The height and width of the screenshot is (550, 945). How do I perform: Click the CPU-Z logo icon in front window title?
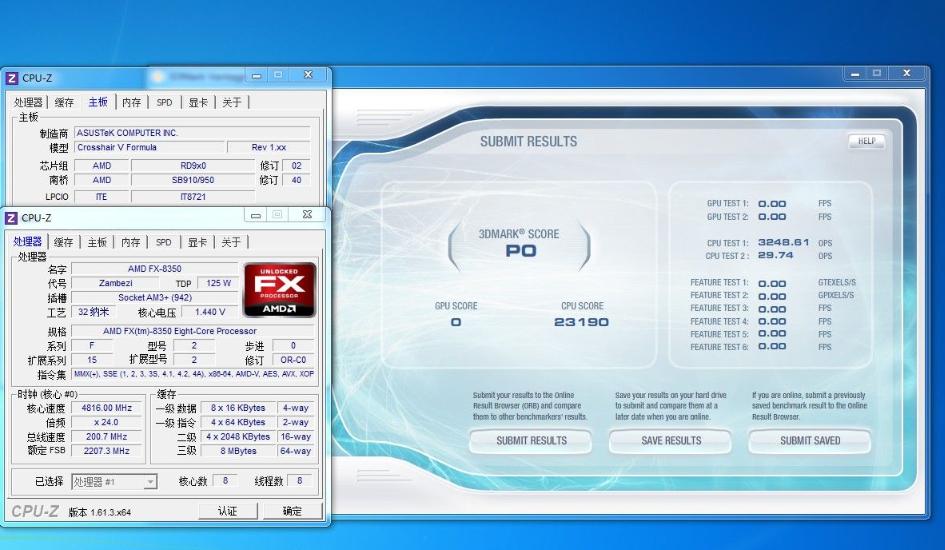point(11,217)
